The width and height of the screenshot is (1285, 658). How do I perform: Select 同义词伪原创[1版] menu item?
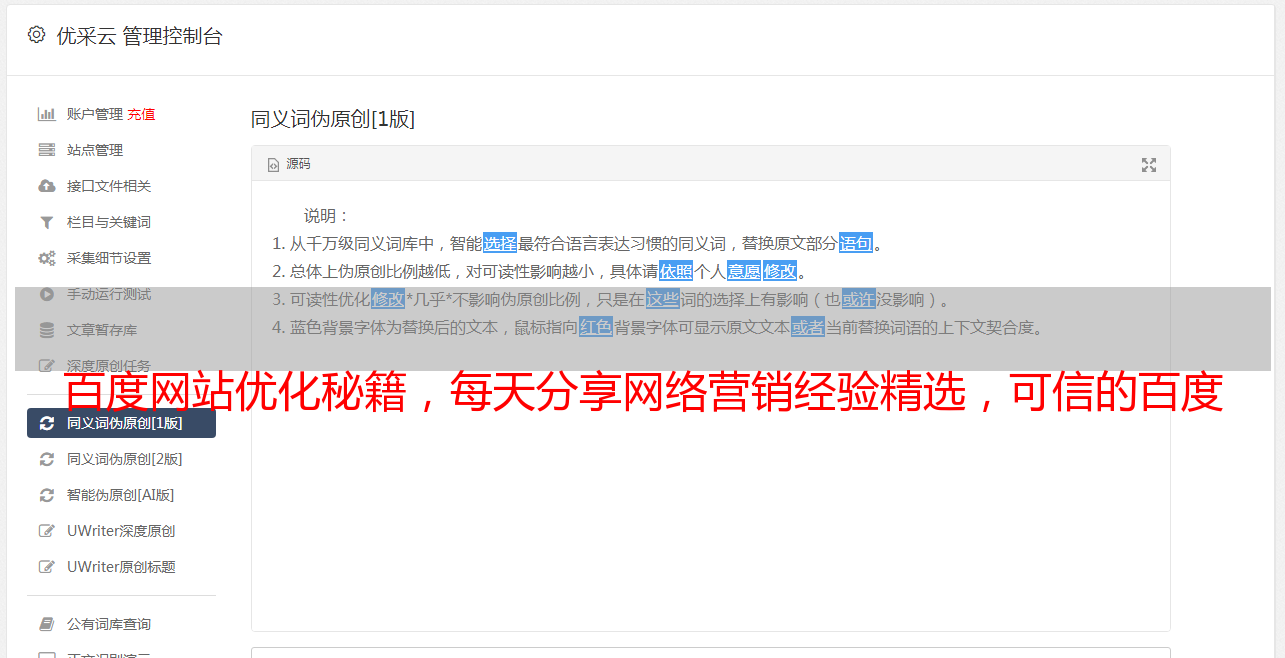[x=121, y=423]
